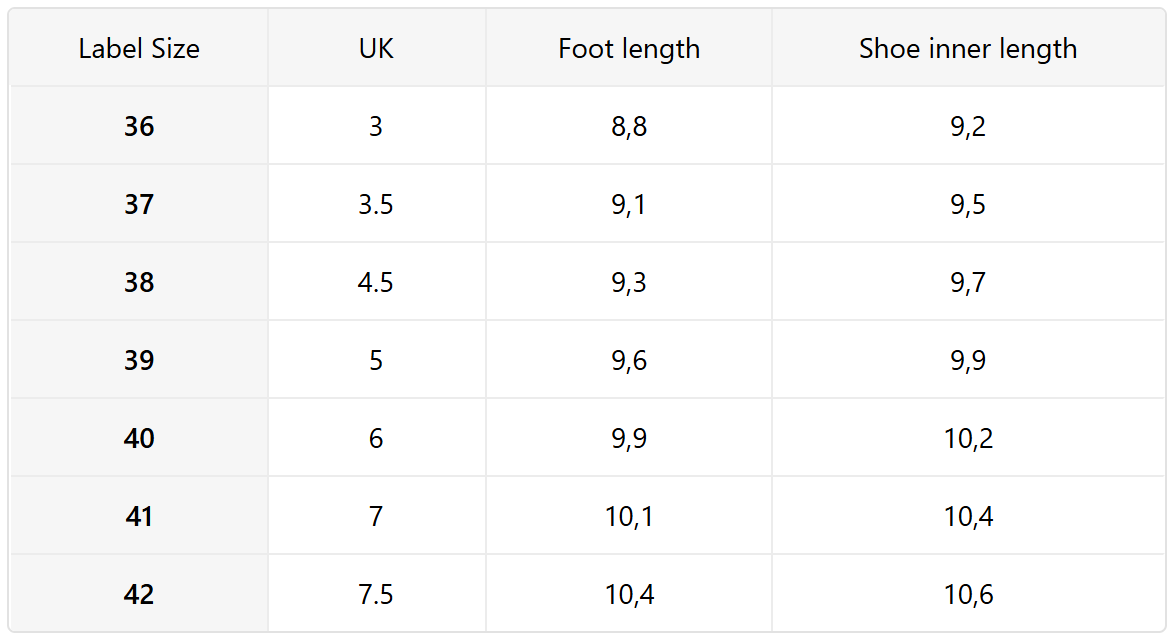Click foot length 9,3 cell
The image size is (1174, 641).
coord(629,283)
